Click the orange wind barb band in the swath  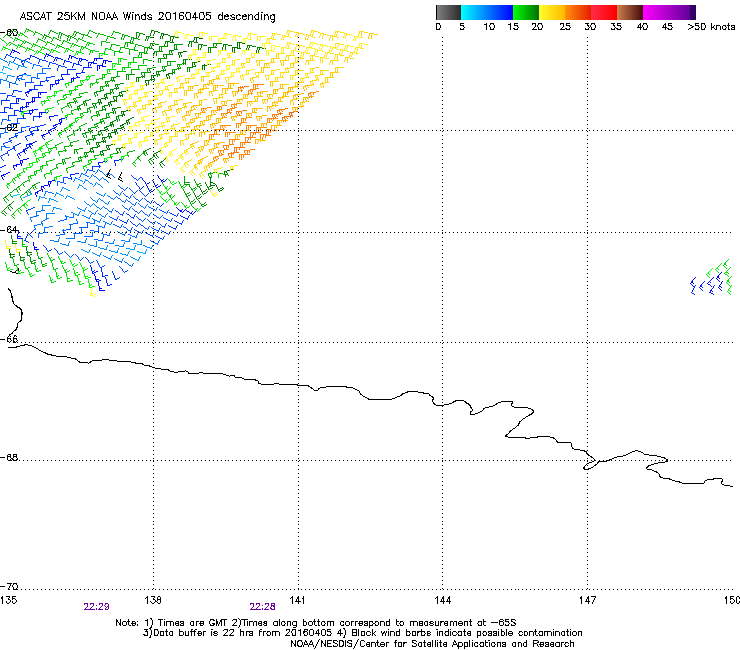click(x=255, y=123)
